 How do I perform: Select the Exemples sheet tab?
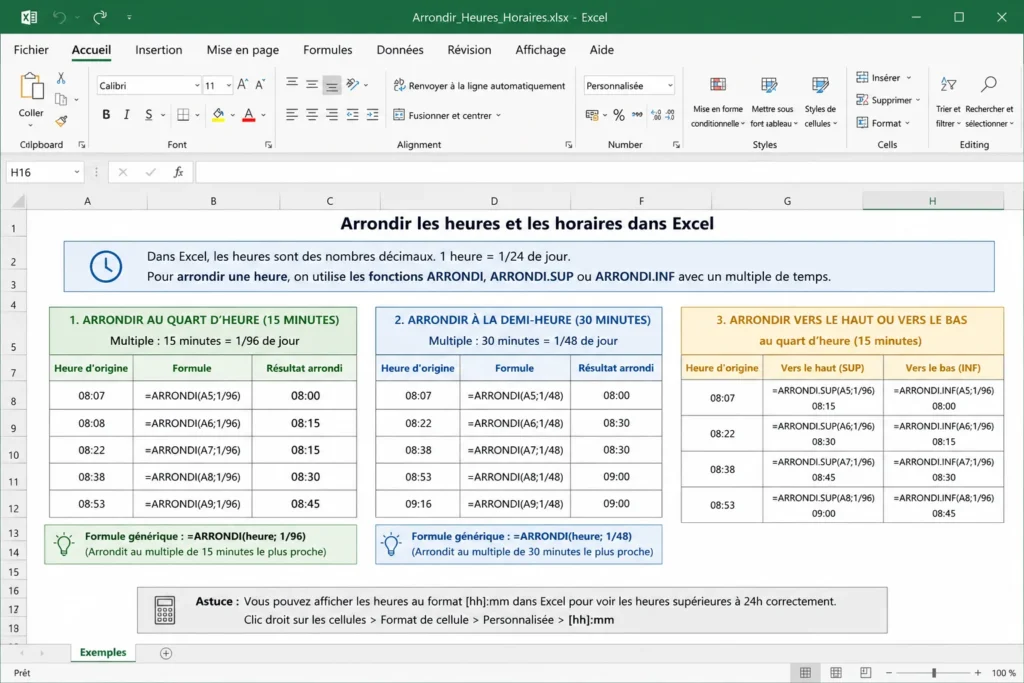pyautogui.click(x=103, y=652)
